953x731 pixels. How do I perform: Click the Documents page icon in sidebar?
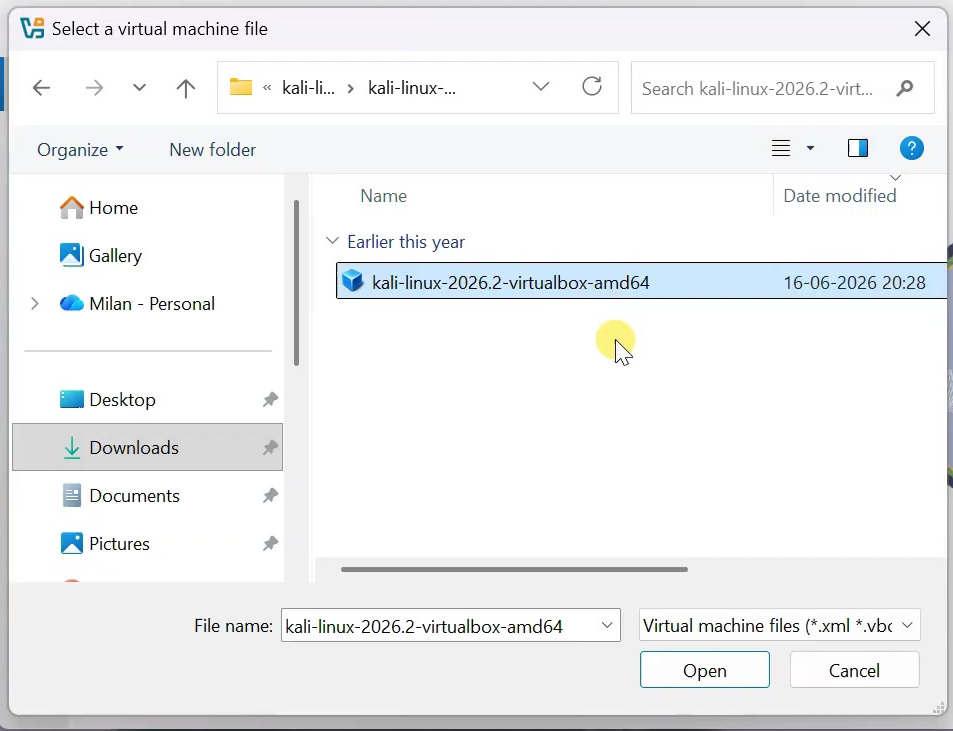[72, 496]
